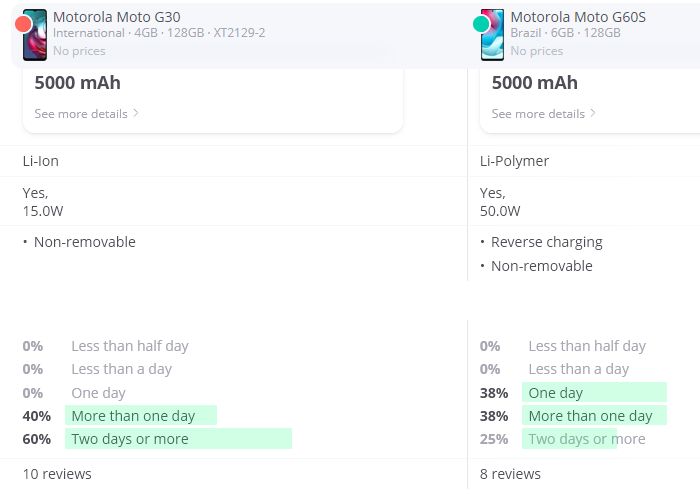700x494 pixels.
Task: Click No prices under Moto G30
Action: pos(77,50)
